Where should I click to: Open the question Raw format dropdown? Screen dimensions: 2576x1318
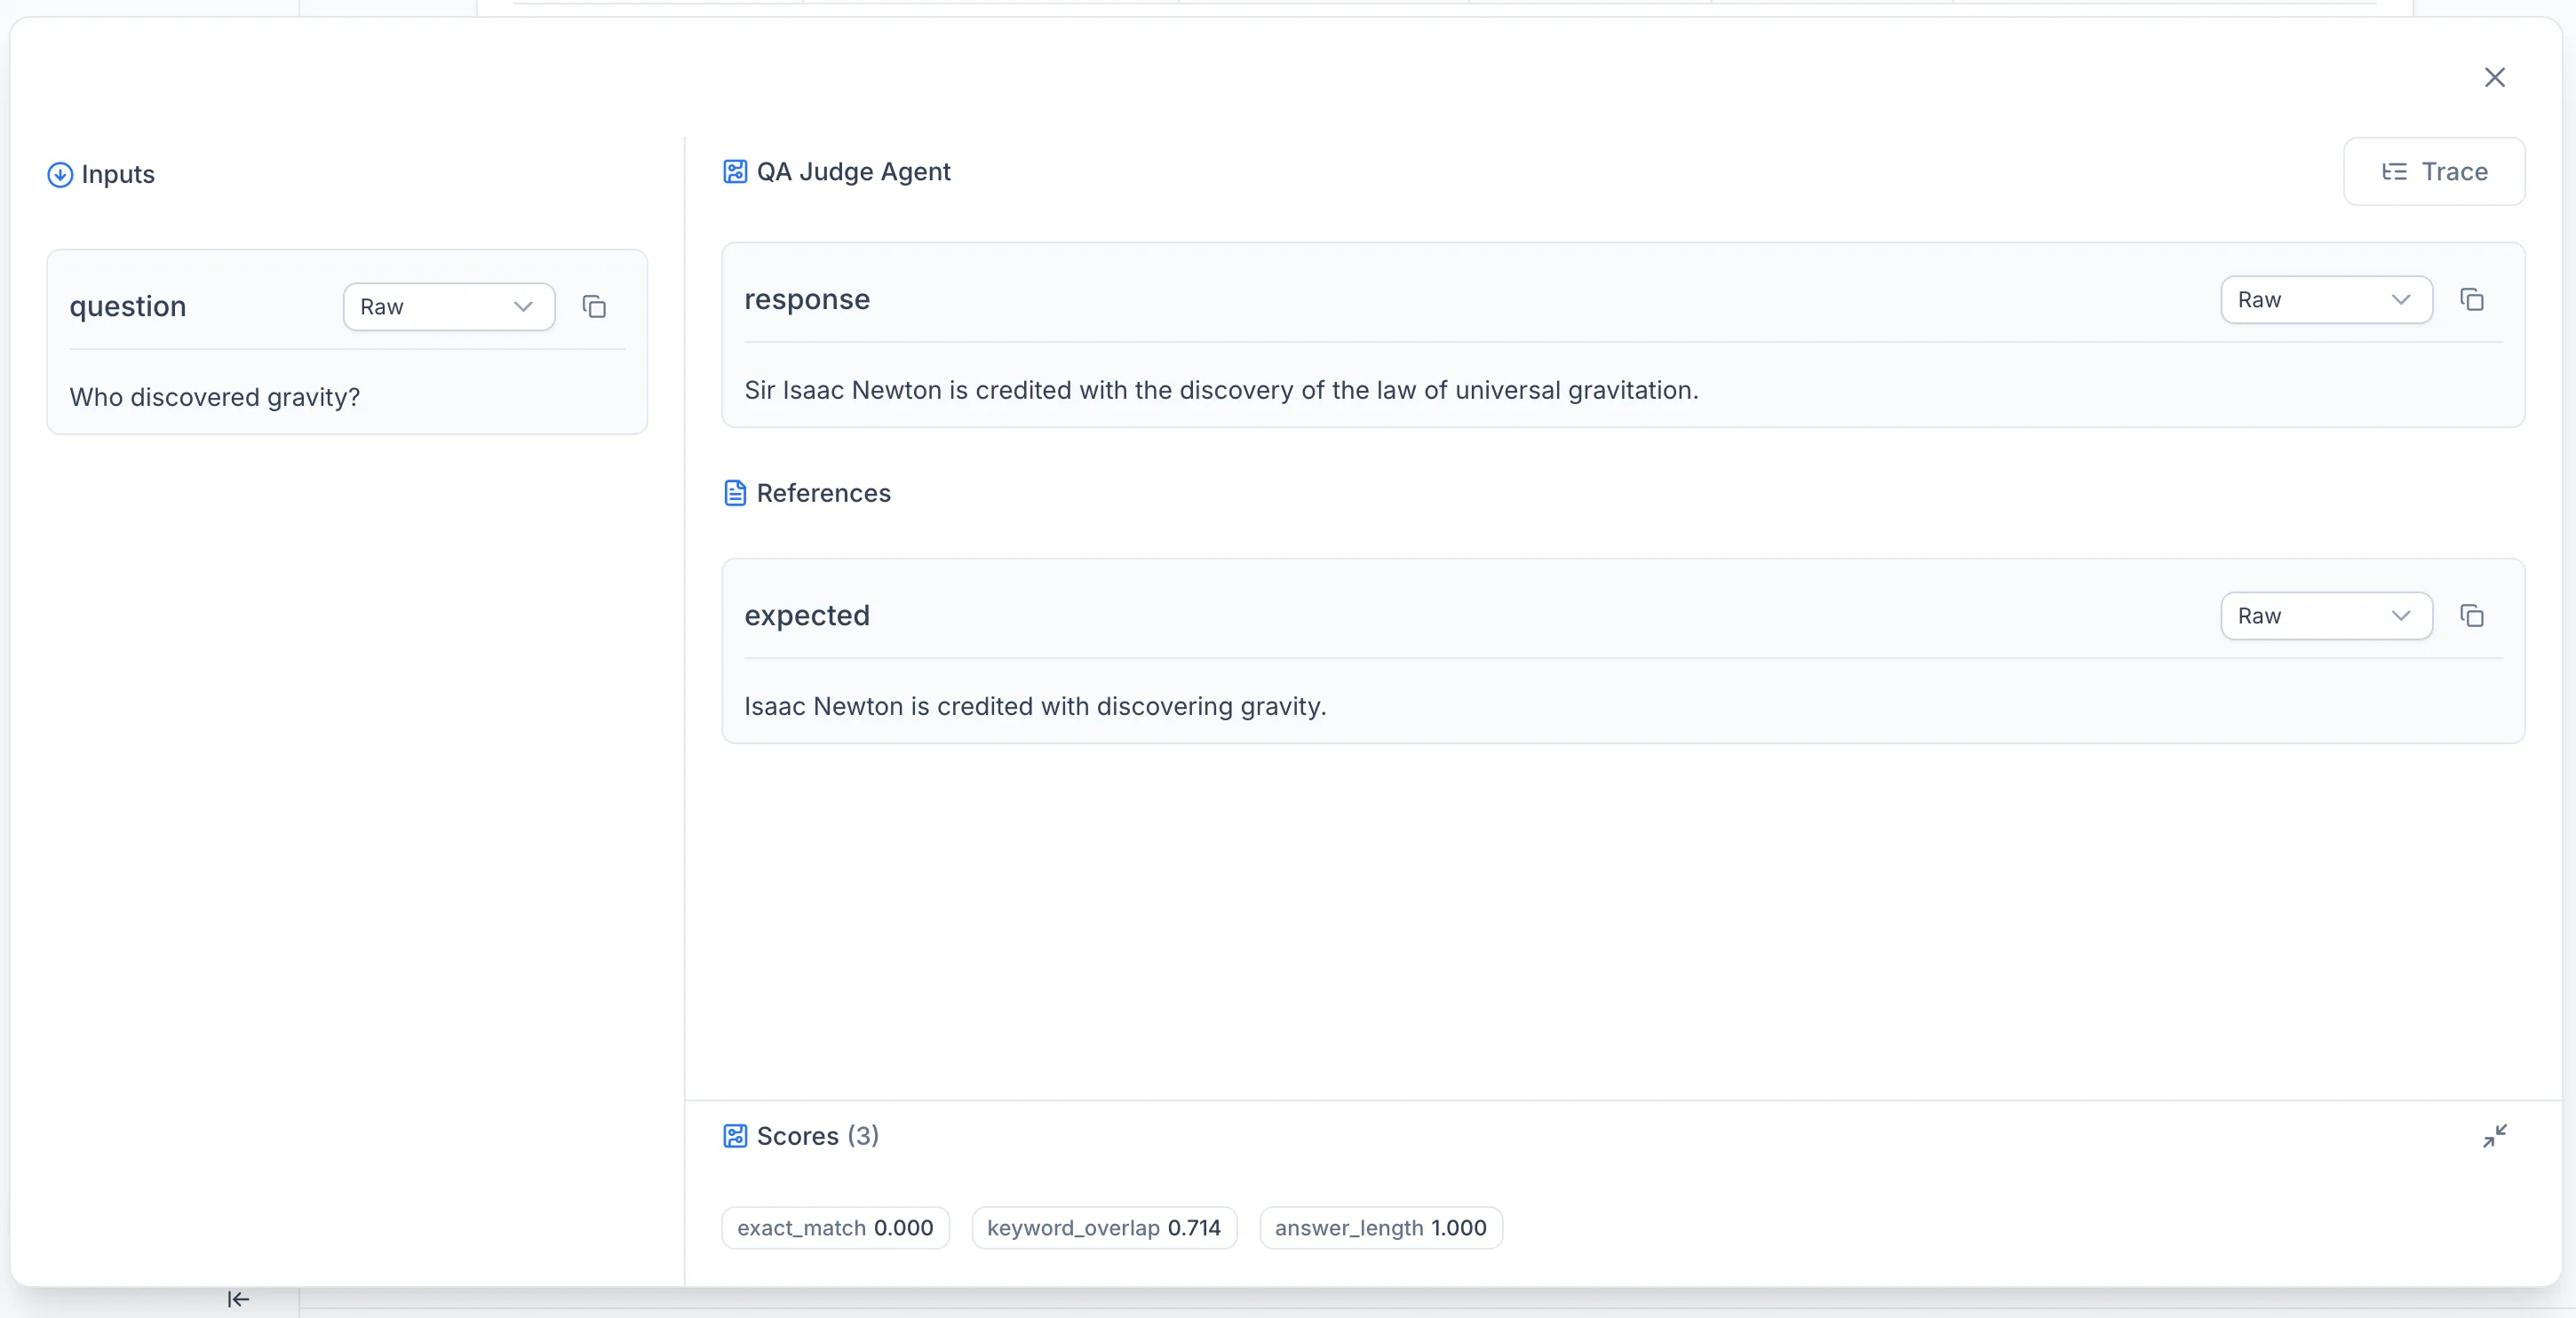tap(449, 306)
